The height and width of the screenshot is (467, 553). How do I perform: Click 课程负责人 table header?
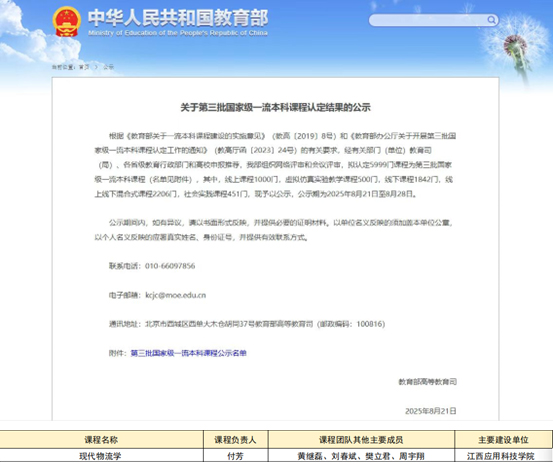[x=236, y=440]
